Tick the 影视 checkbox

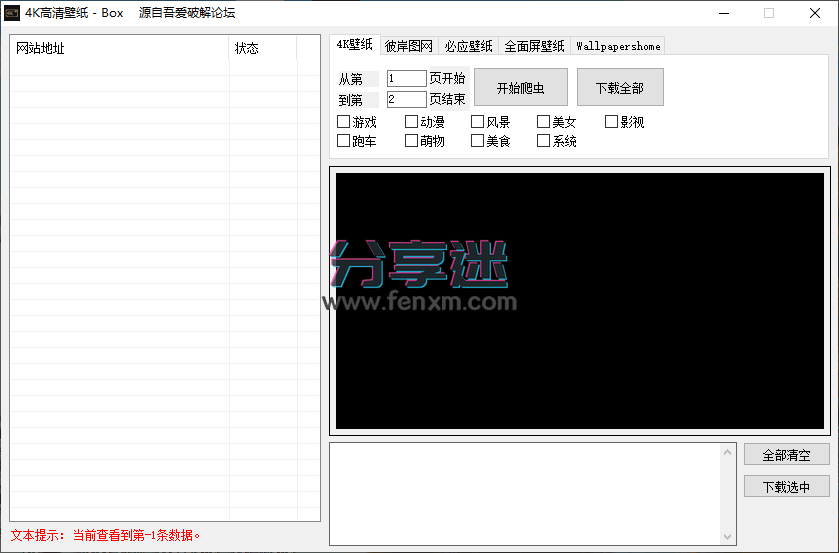[612, 122]
